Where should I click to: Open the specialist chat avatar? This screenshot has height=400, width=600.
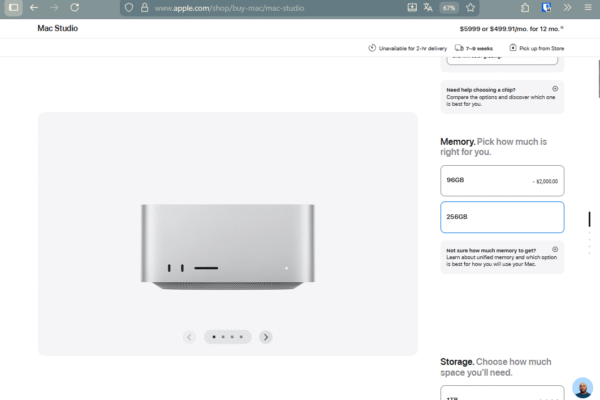(582, 387)
